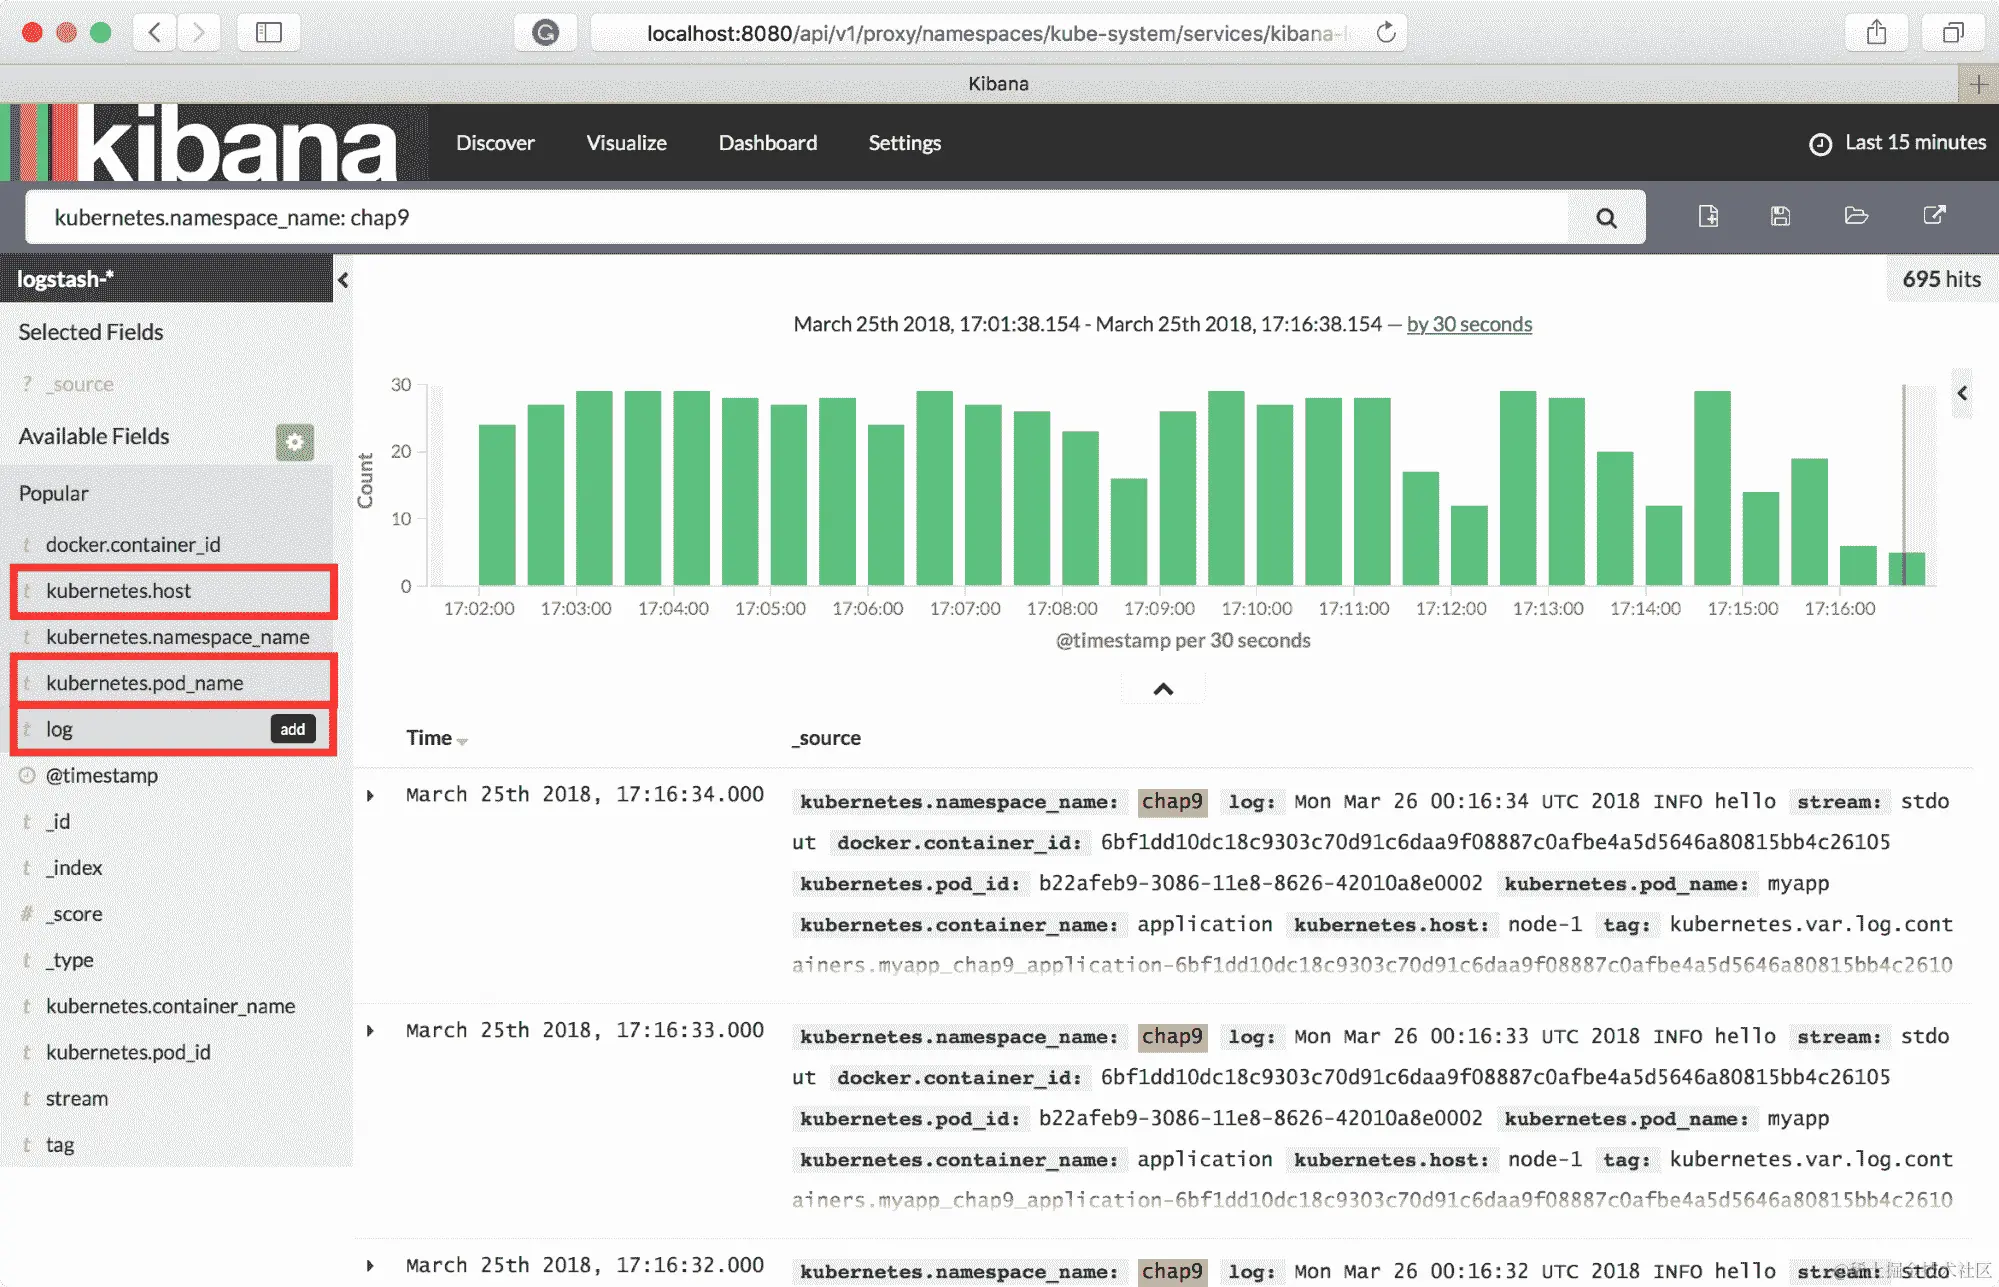Add the log field with the add button
The image size is (1999, 1287).
292,729
